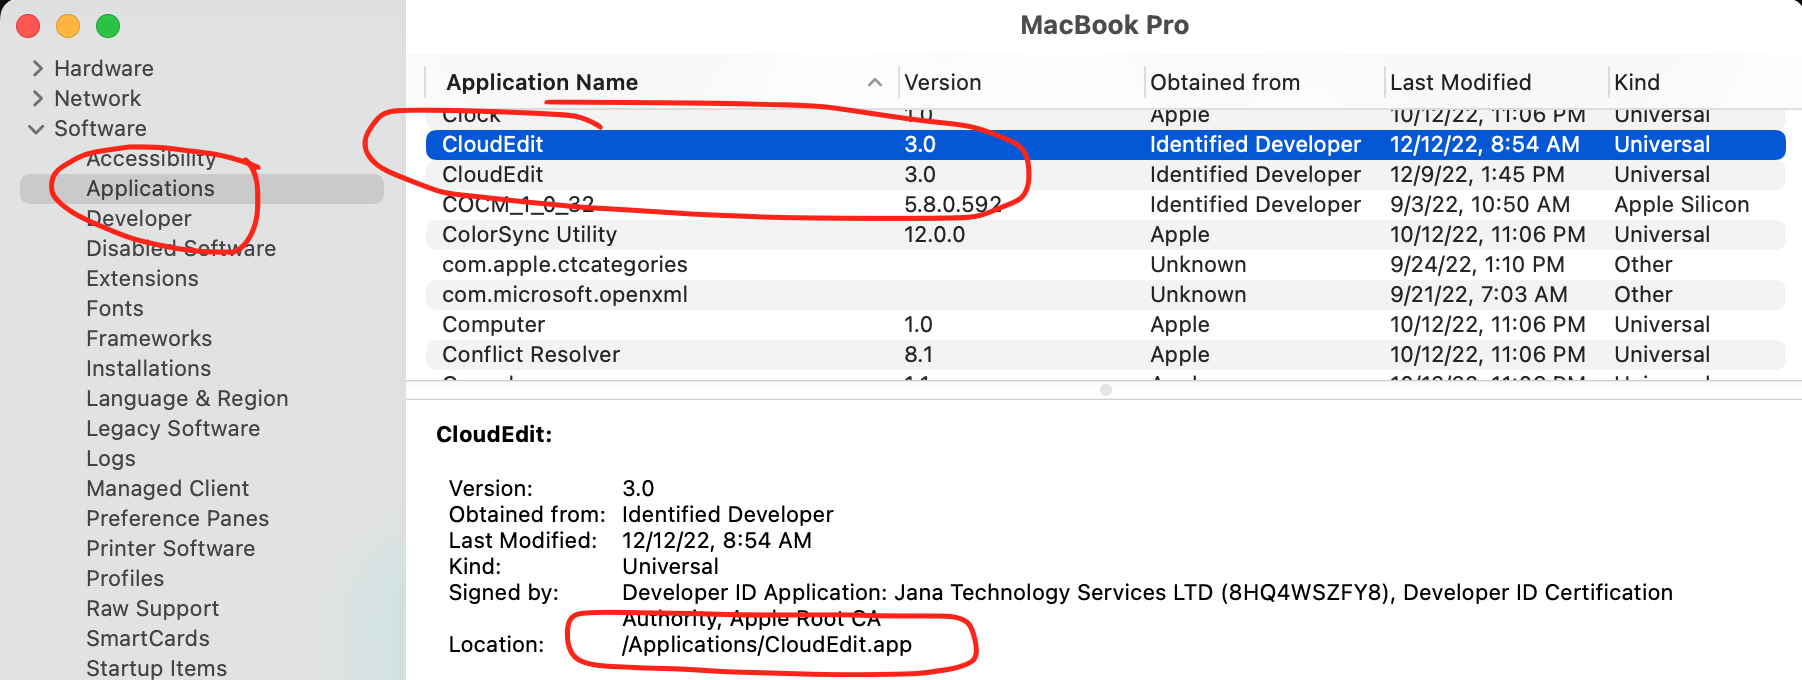This screenshot has width=1802, height=680.
Task: Expand the Network section chevron
Action: [37, 98]
